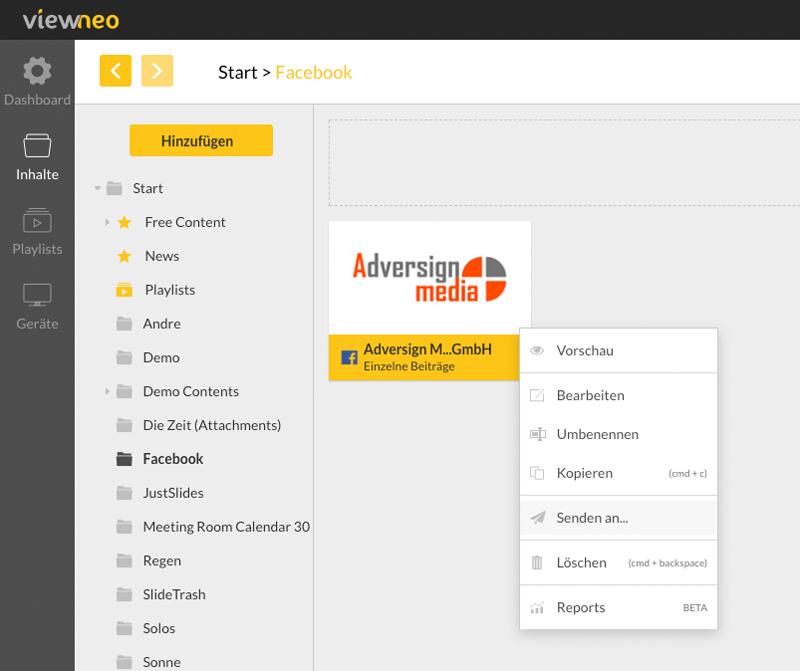Click the folder icon beside Start
The height and width of the screenshot is (671, 800).
coord(114,188)
